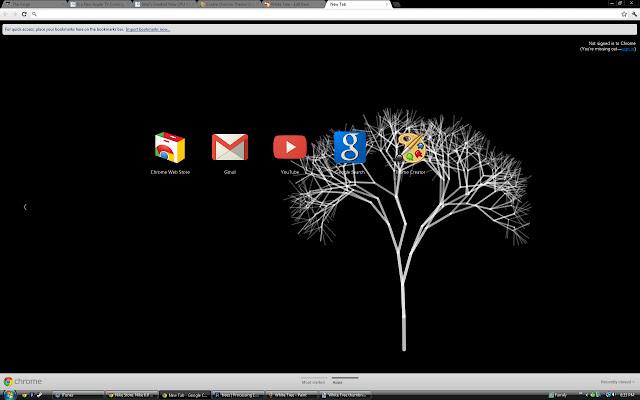Click the Chrome logo in bottom bar
Viewport: 640px width, 400px height.
click(23, 381)
